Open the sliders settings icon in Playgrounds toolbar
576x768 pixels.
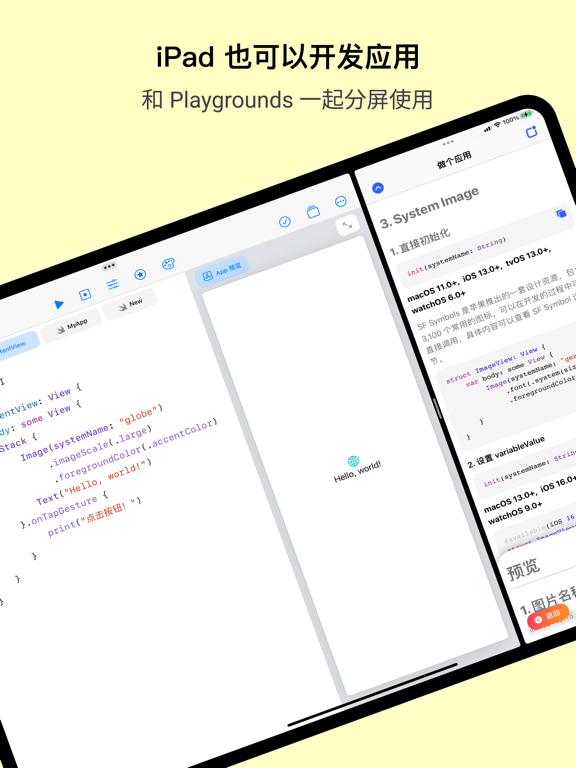click(113, 284)
